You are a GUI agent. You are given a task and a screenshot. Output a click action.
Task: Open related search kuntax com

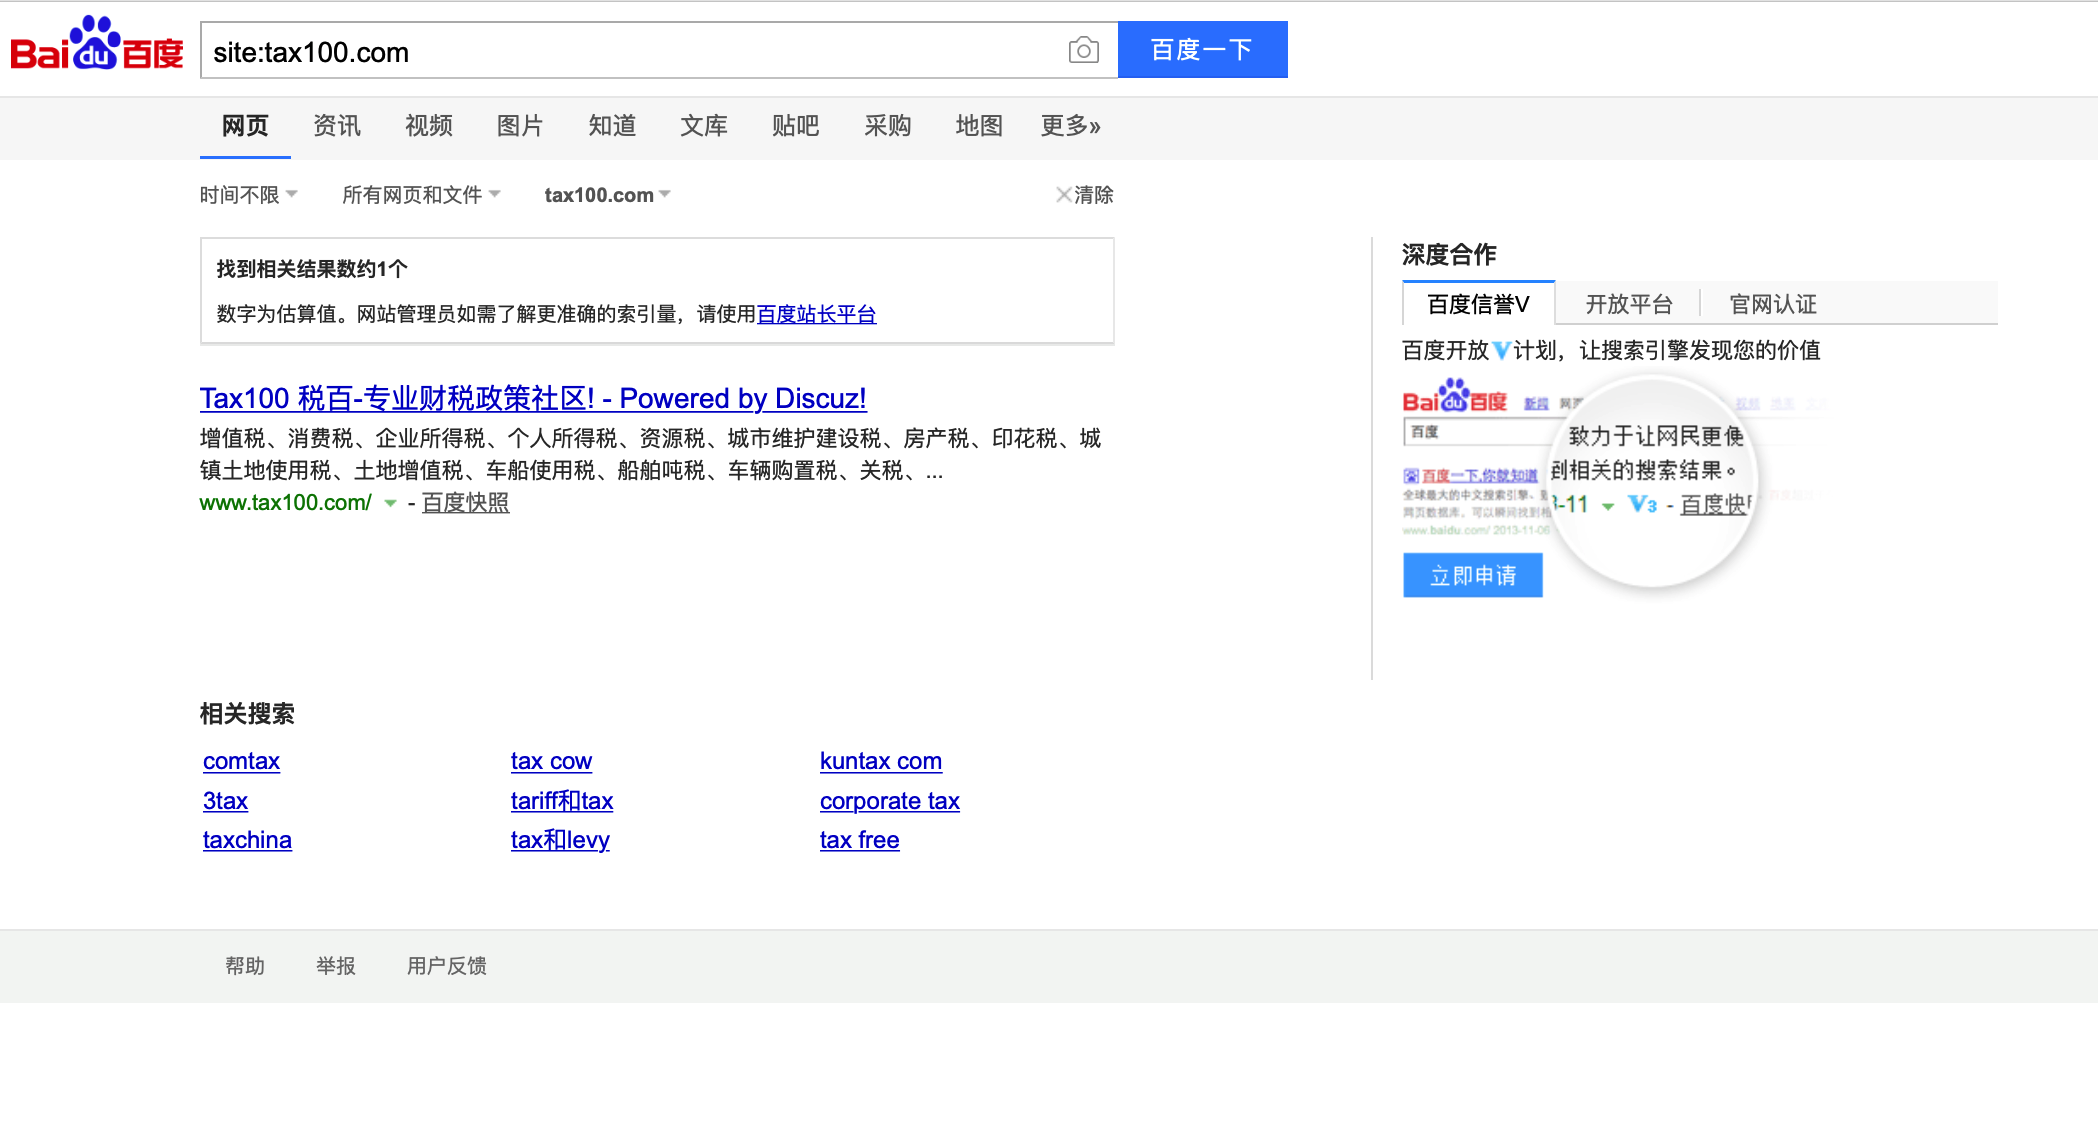(x=881, y=761)
